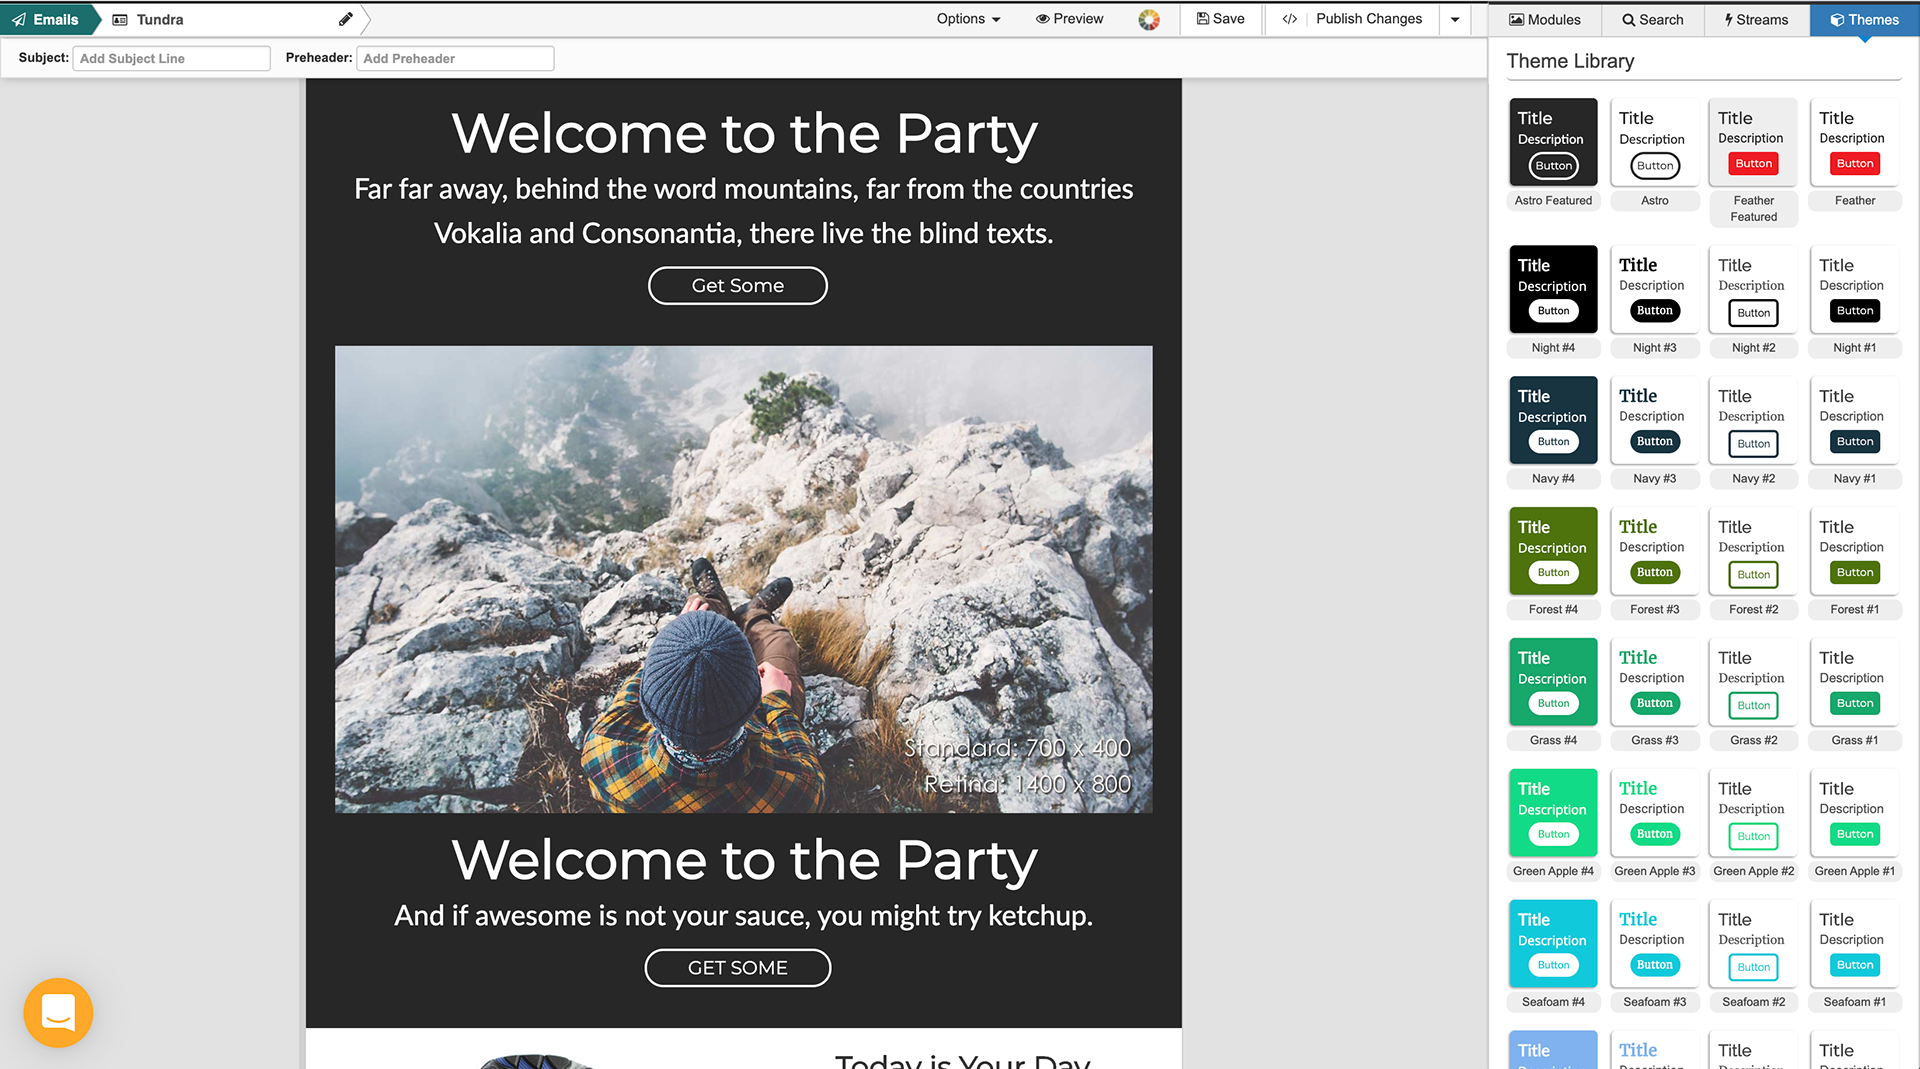
Task: Expand the Options dropdown menu
Action: coord(967,19)
